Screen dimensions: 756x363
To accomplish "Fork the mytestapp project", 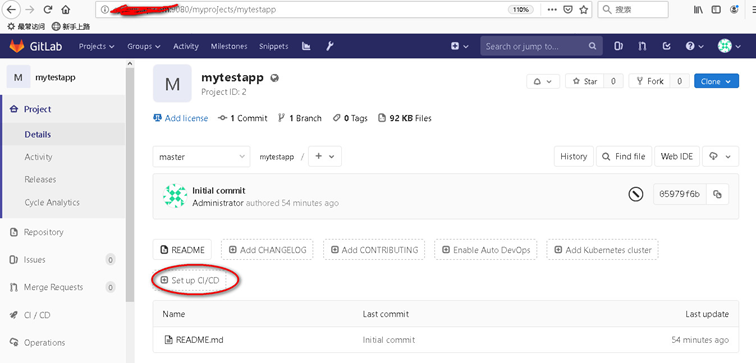I will pyautogui.click(x=649, y=81).
